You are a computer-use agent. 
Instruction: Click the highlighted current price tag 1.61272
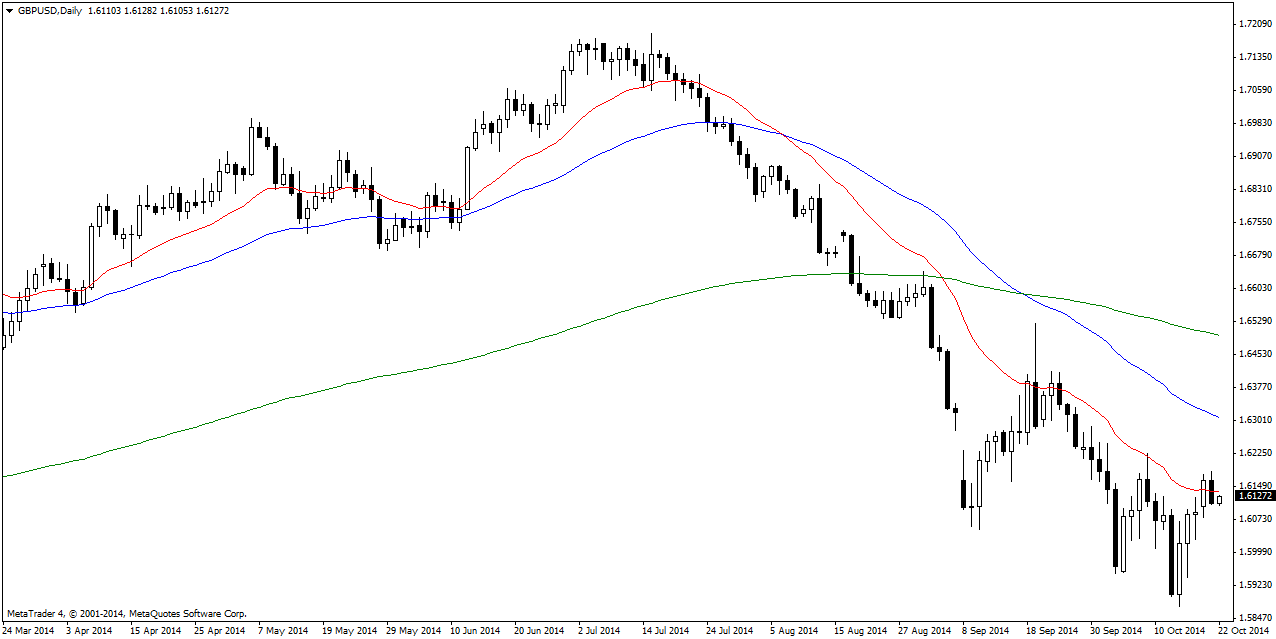pos(1254,495)
